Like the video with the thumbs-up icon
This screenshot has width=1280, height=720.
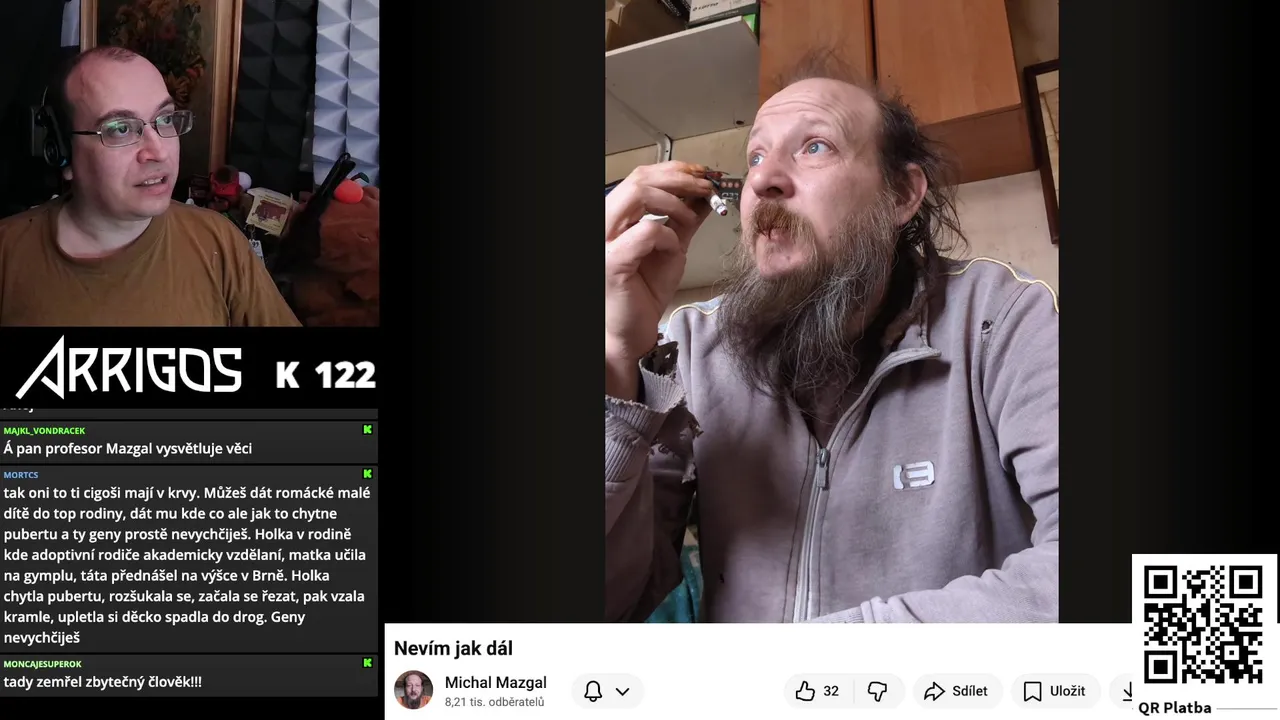point(805,691)
